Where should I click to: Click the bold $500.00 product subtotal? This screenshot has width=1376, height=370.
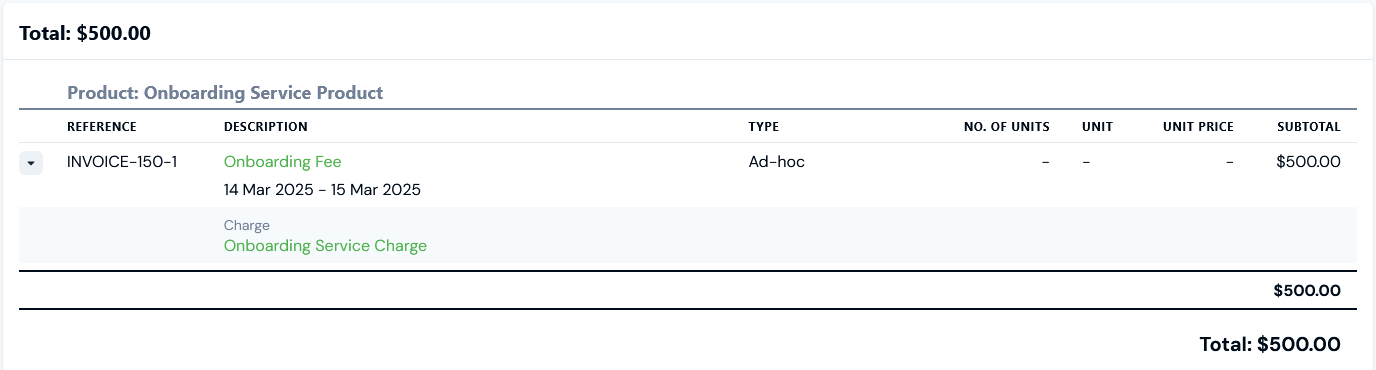tap(1307, 291)
